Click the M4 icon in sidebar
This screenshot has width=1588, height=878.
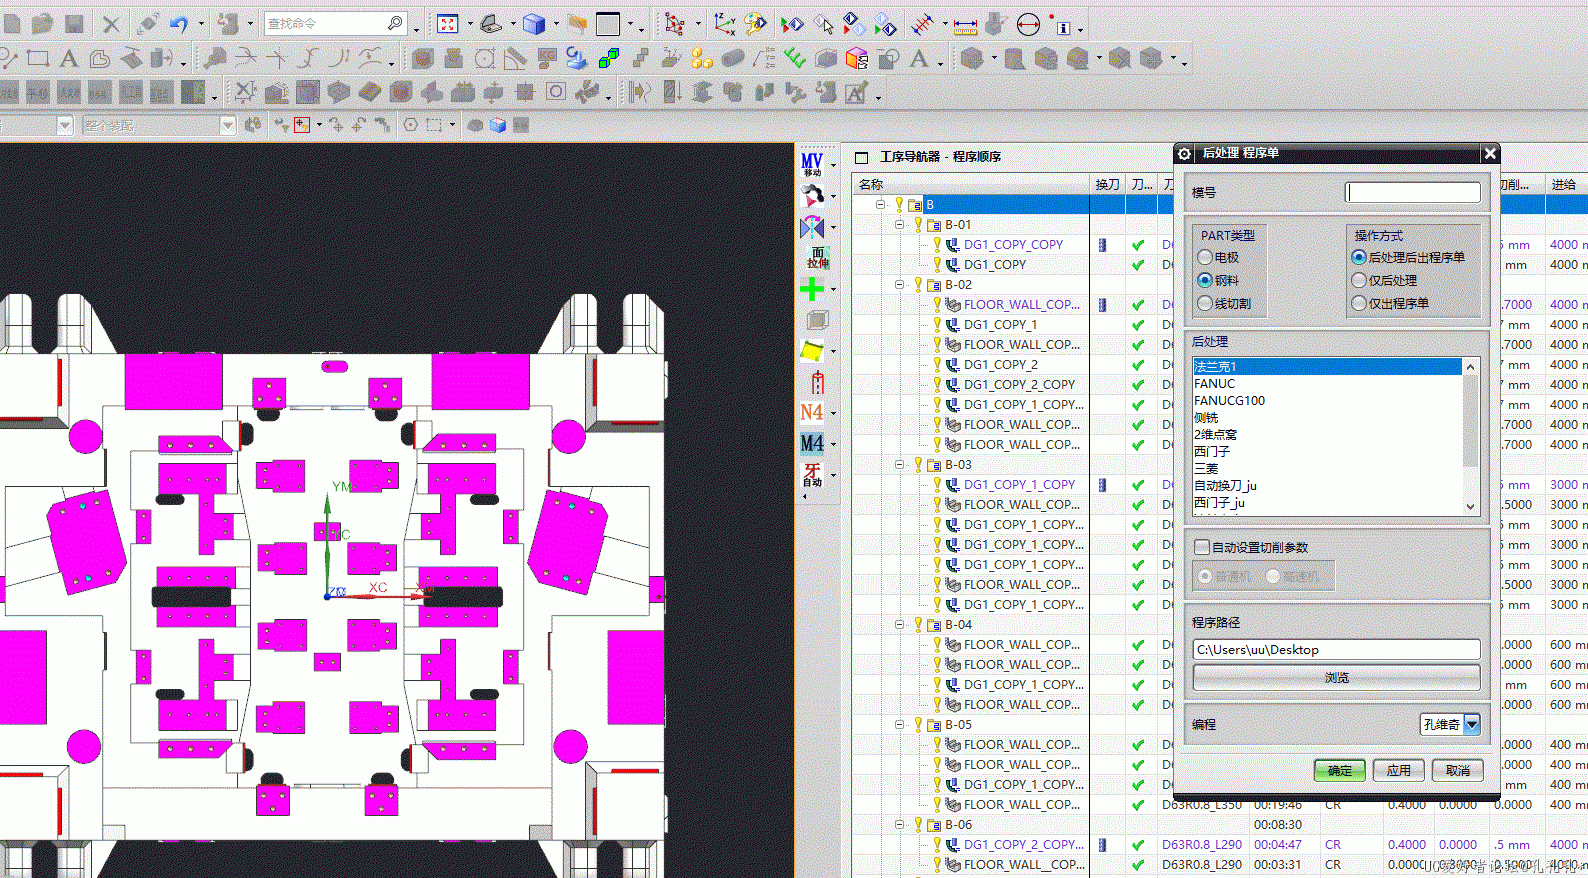(x=812, y=443)
